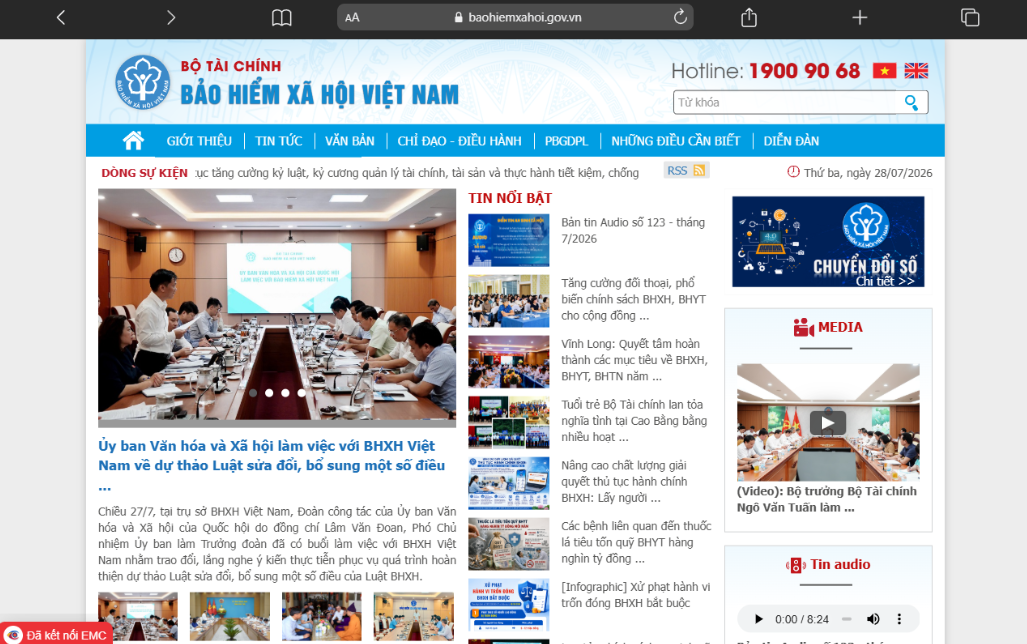
Task: Show all tabs overview icon
Action: [x=970, y=18]
